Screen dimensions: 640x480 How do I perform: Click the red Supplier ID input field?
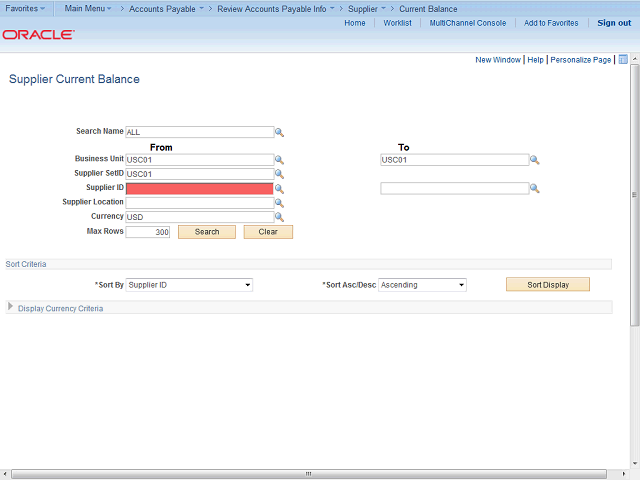199,188
